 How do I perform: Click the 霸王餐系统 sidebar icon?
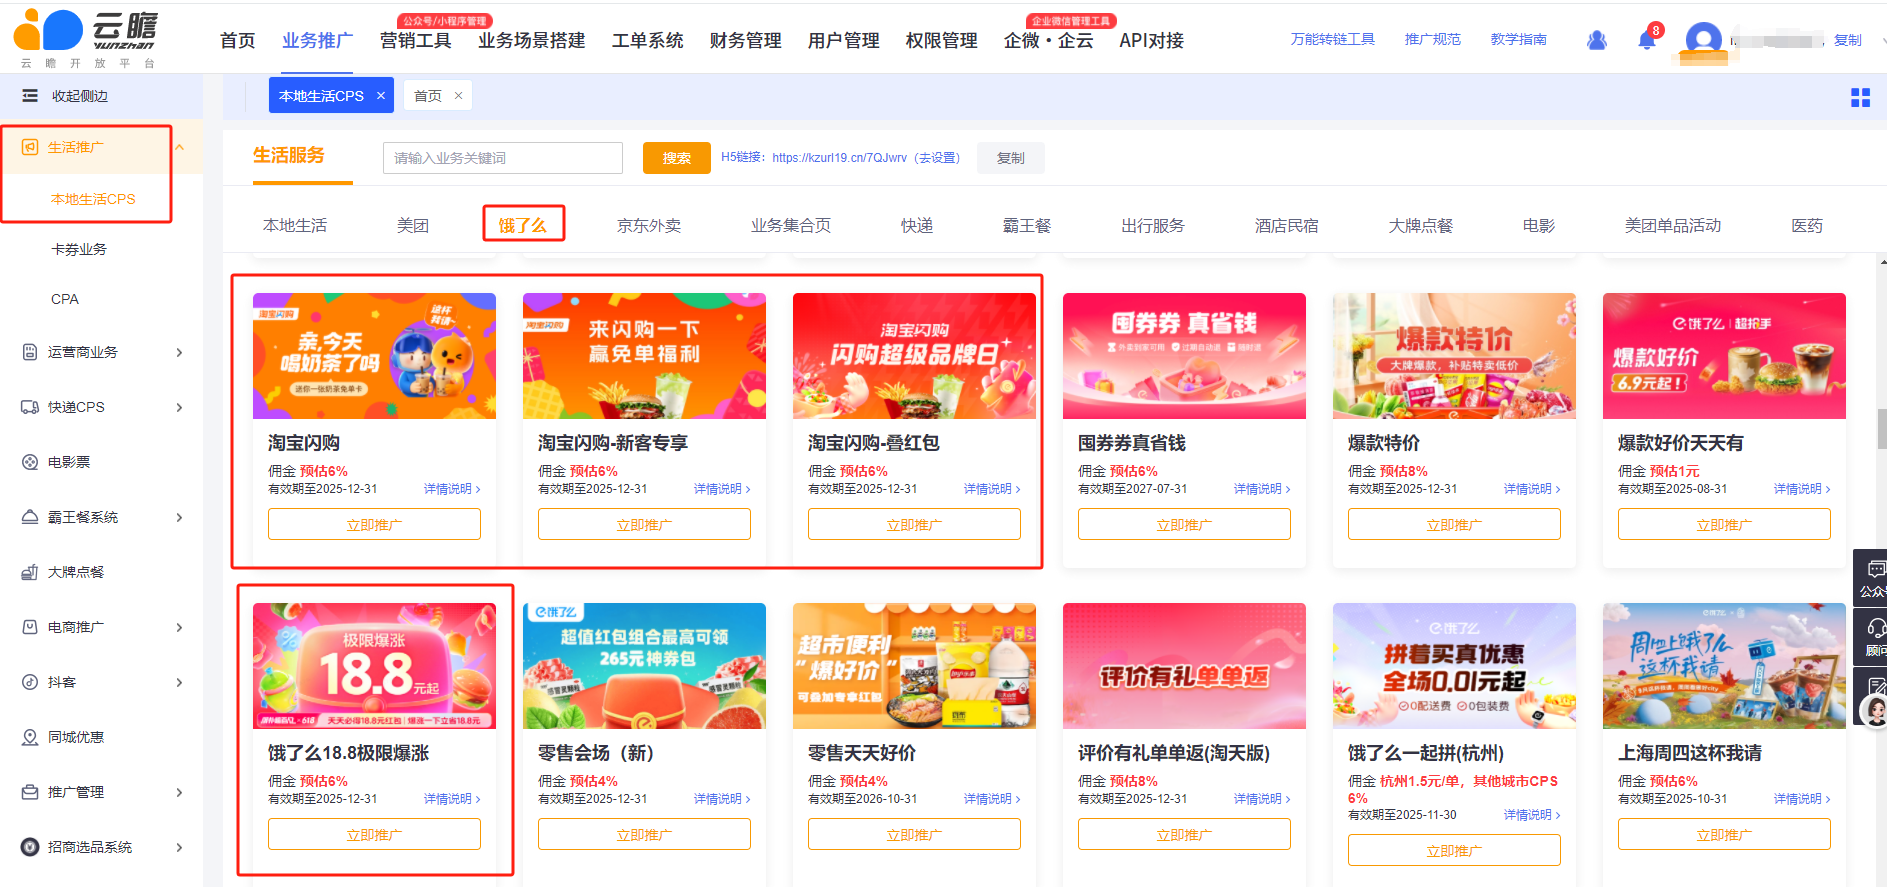point(30,517)
